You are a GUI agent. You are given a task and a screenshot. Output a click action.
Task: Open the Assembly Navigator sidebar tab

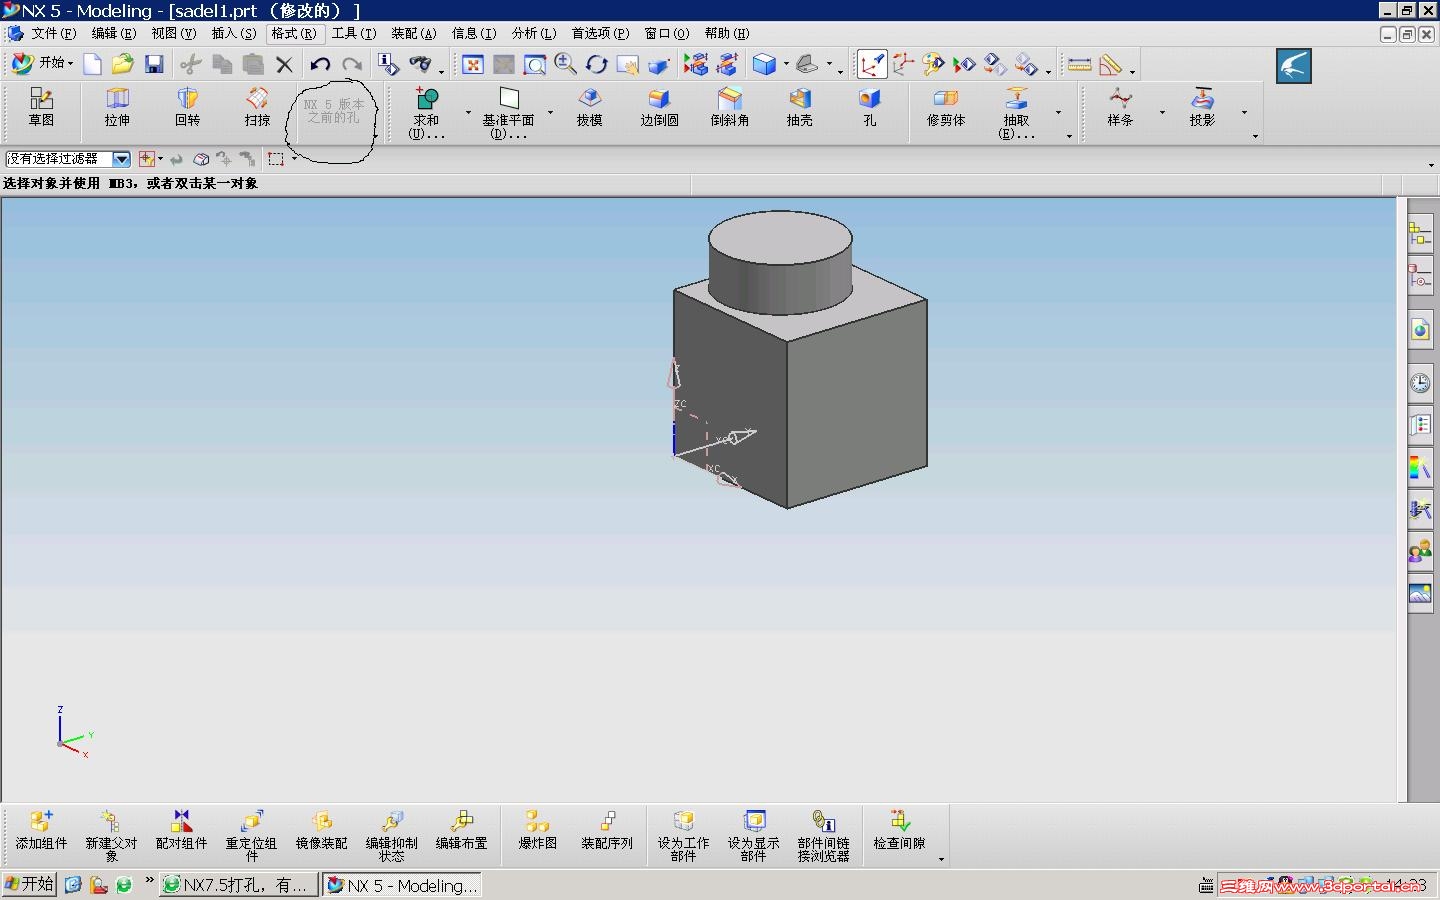tap(1420, 236)
